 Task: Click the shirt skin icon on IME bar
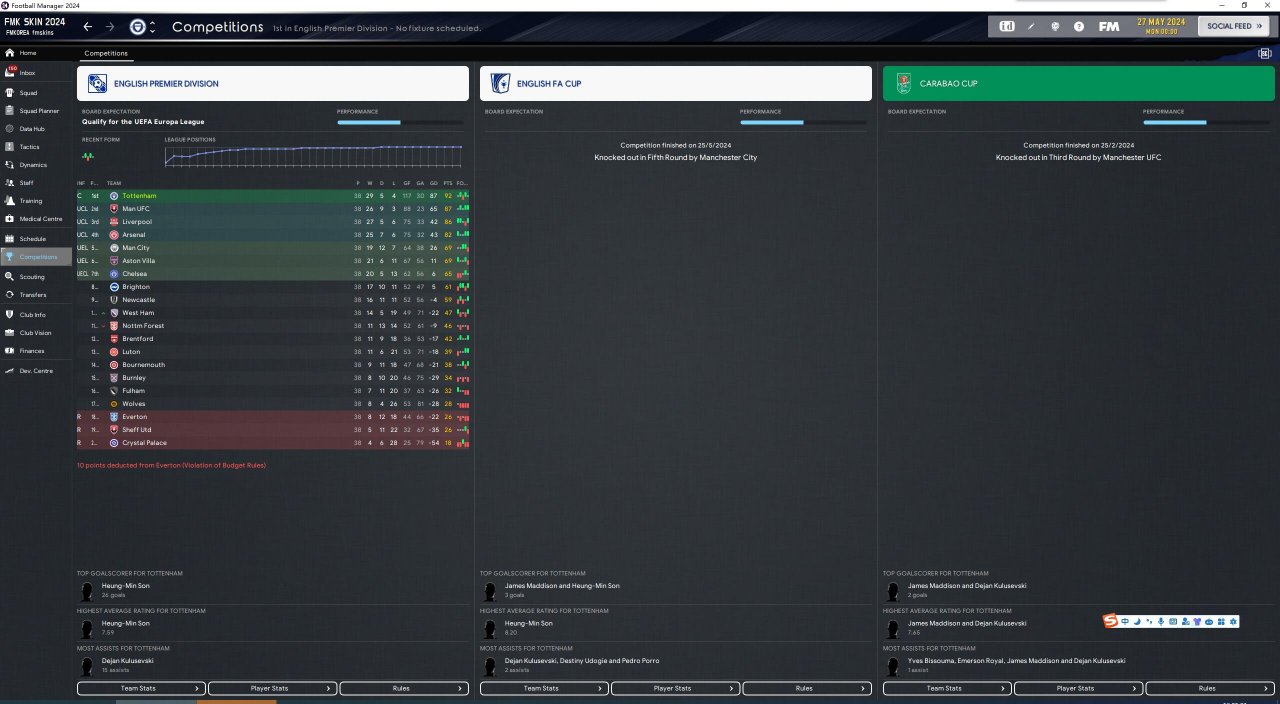pos(1197,622)
